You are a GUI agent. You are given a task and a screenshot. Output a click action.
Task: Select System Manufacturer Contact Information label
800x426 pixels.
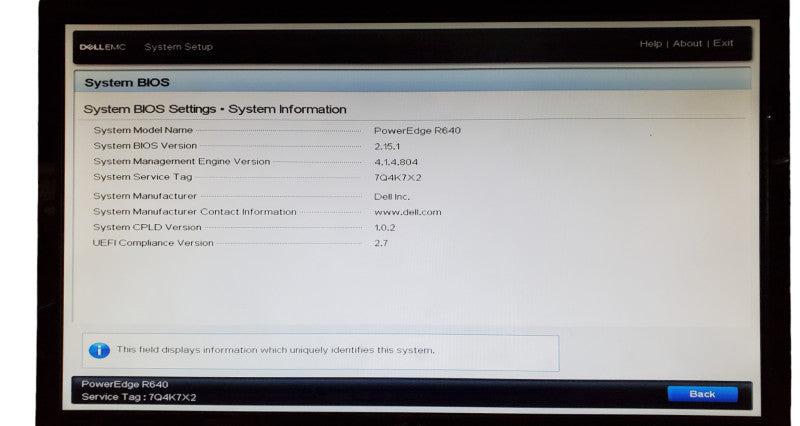(x=194, y=212)
